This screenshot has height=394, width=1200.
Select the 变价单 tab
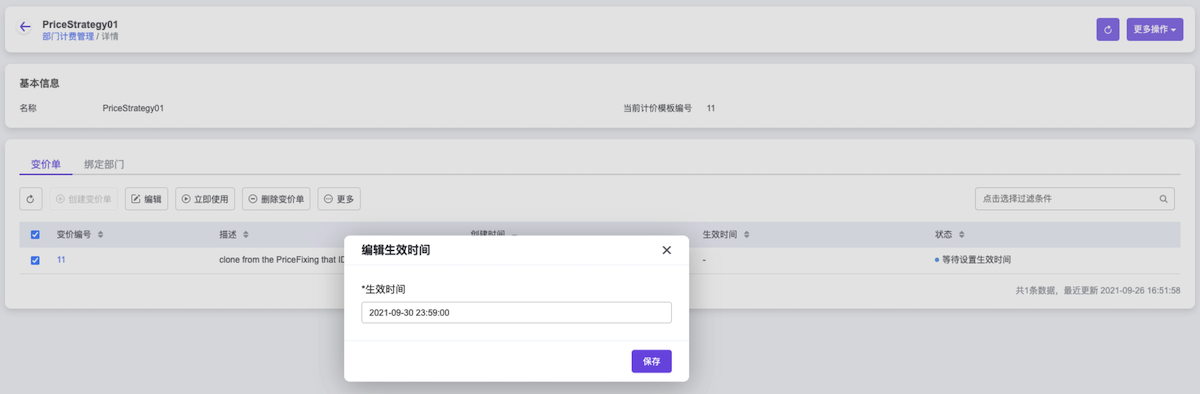(45, 163)
